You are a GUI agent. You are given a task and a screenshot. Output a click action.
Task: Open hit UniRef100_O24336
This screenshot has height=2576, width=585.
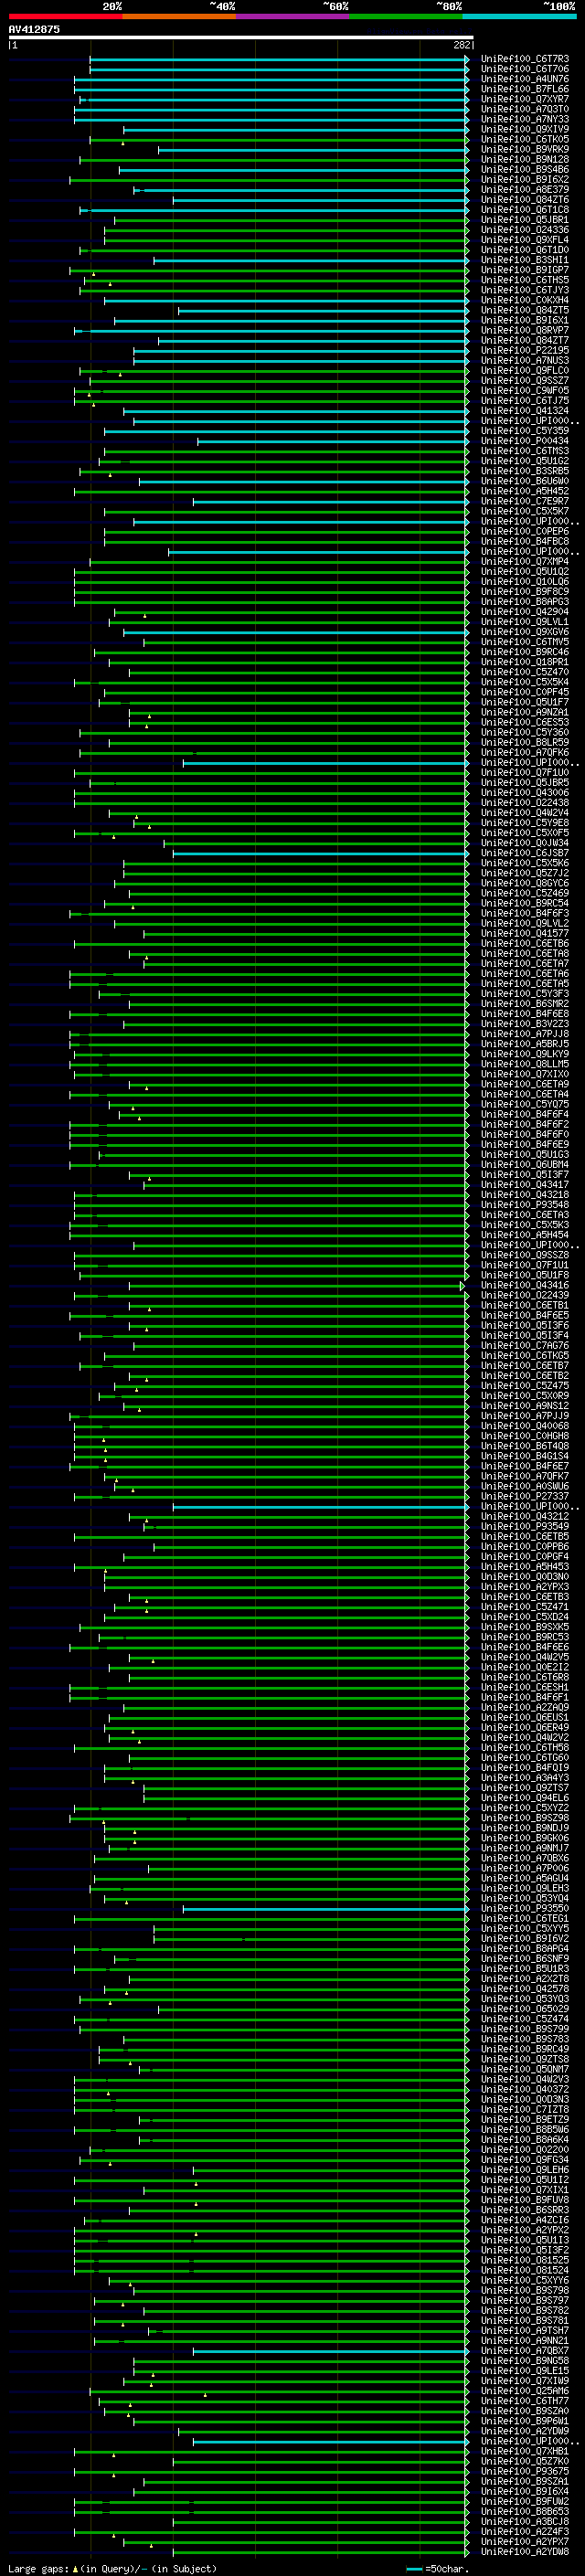(x=525, y=230)
